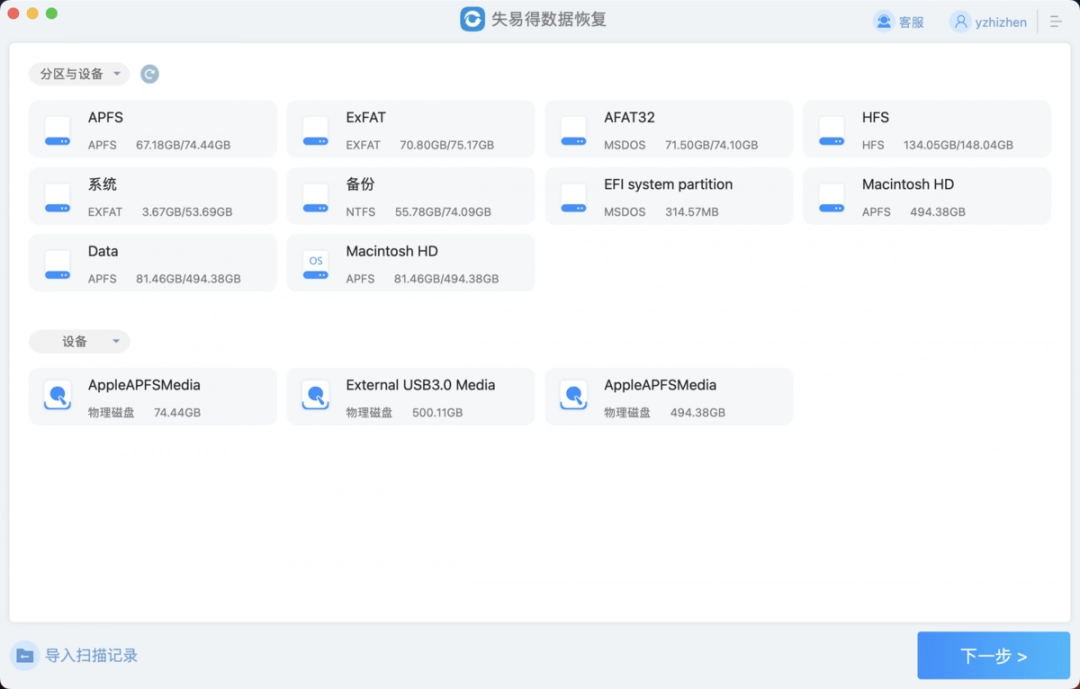Click the AppleAPFSMedia physical disk icon
This screenshot has height=689, width=1080.
coord(57,395)
